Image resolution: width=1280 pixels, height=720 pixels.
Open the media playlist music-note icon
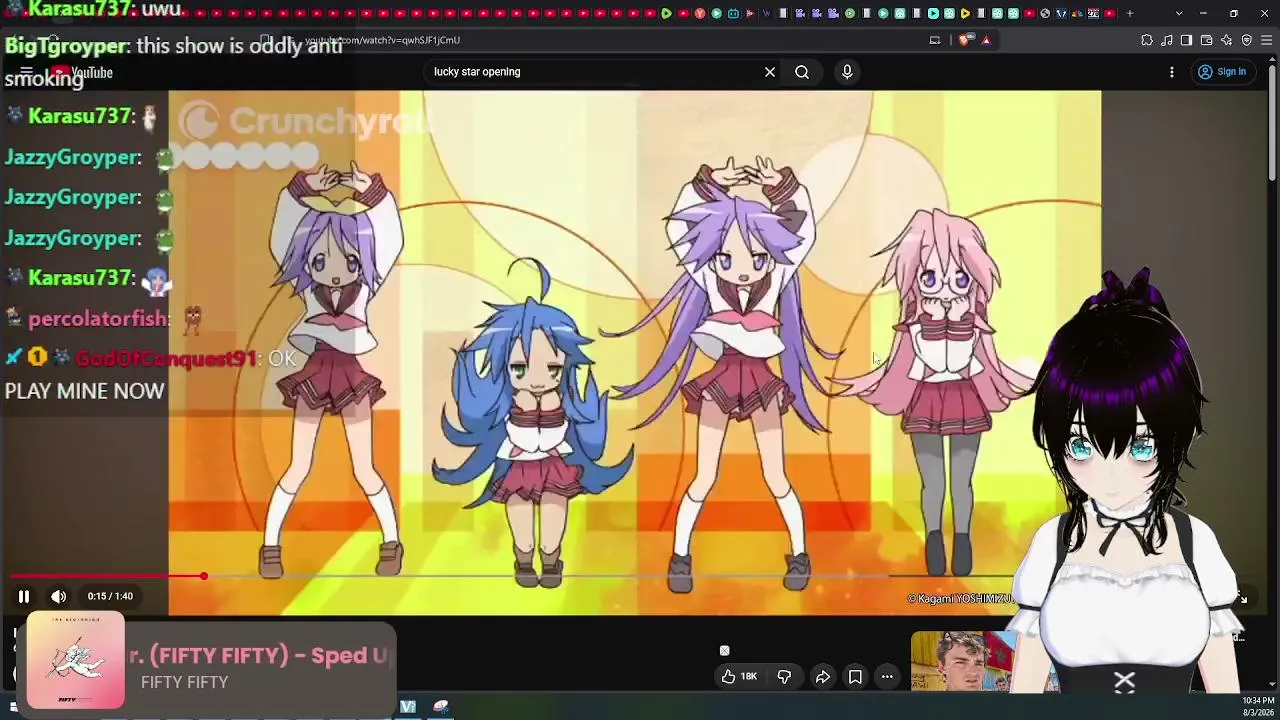(x=1167, y=40)
